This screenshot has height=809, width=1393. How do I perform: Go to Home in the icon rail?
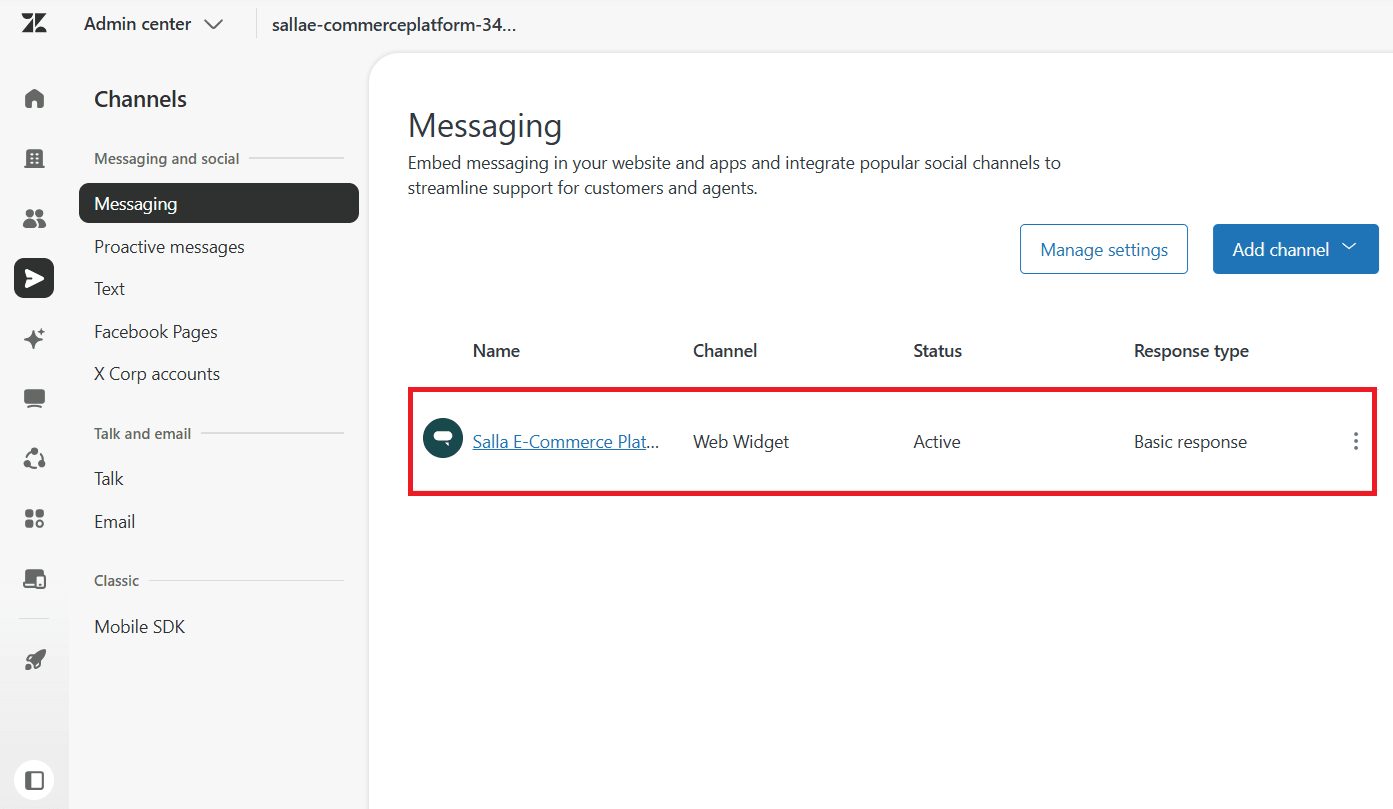[x=34, y=98]
